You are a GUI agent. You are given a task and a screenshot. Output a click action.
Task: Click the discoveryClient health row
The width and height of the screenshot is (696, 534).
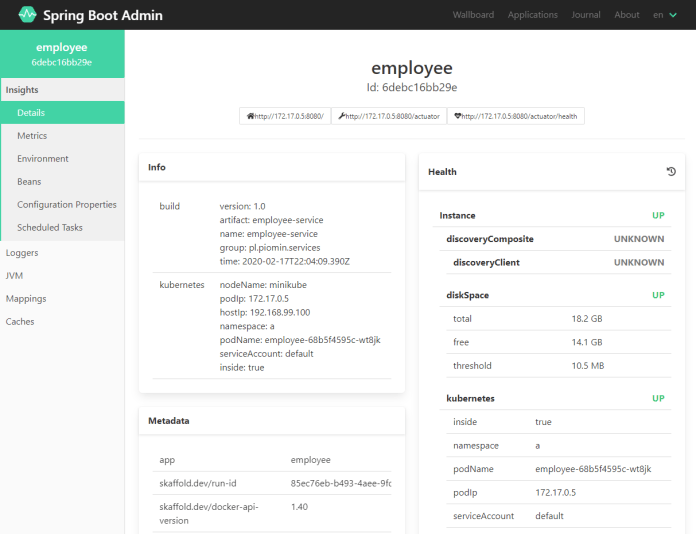pyautogui.click(x=559, y=262)
